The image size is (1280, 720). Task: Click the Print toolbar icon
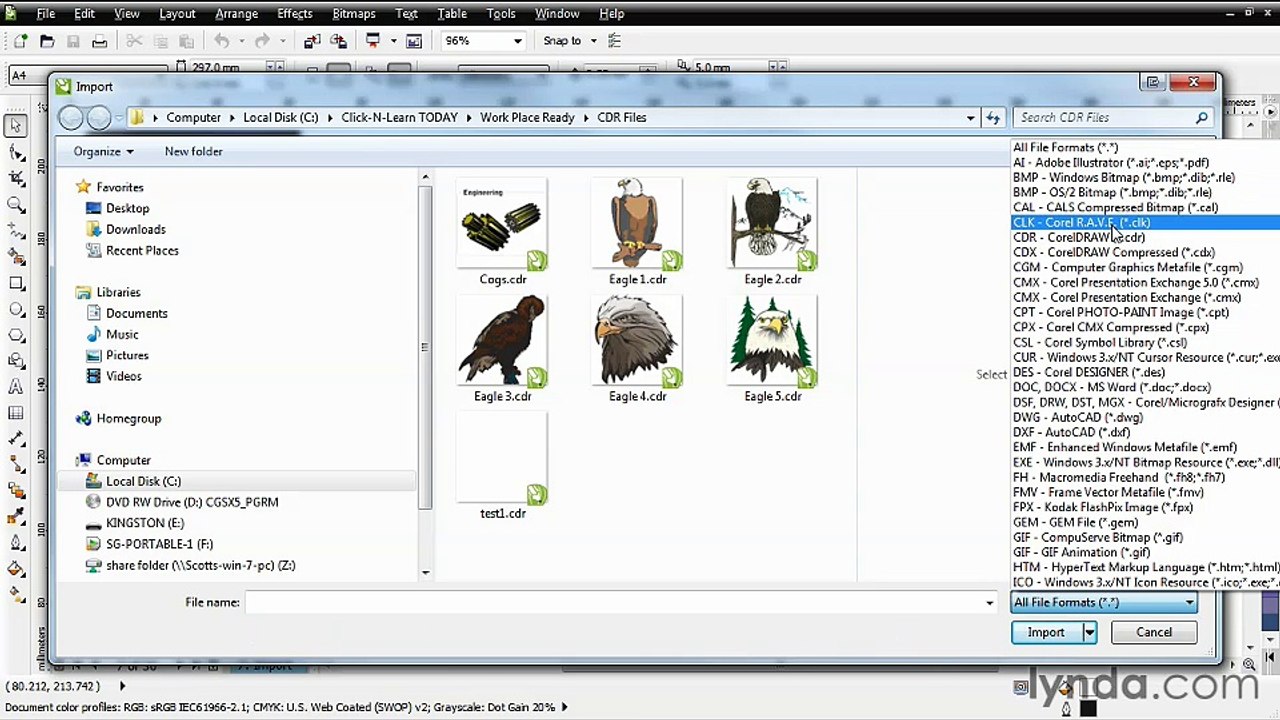pos(99,41)
